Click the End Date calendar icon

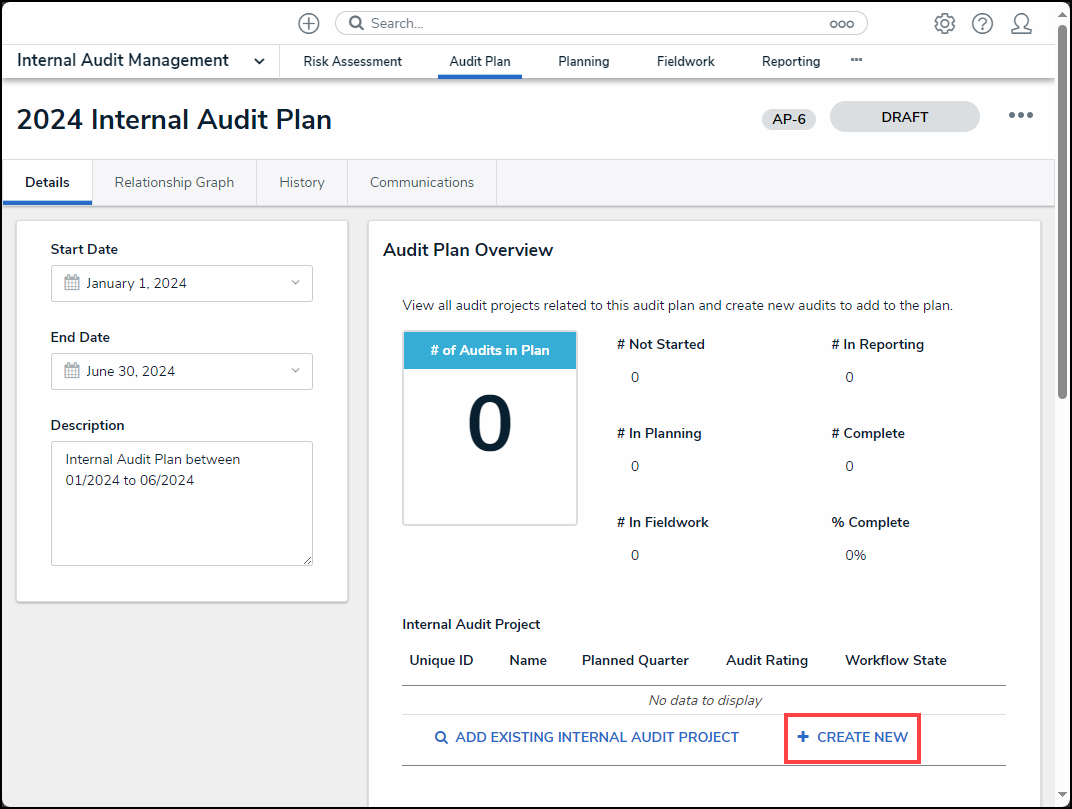pyautogui.click(x=72, y=371)
